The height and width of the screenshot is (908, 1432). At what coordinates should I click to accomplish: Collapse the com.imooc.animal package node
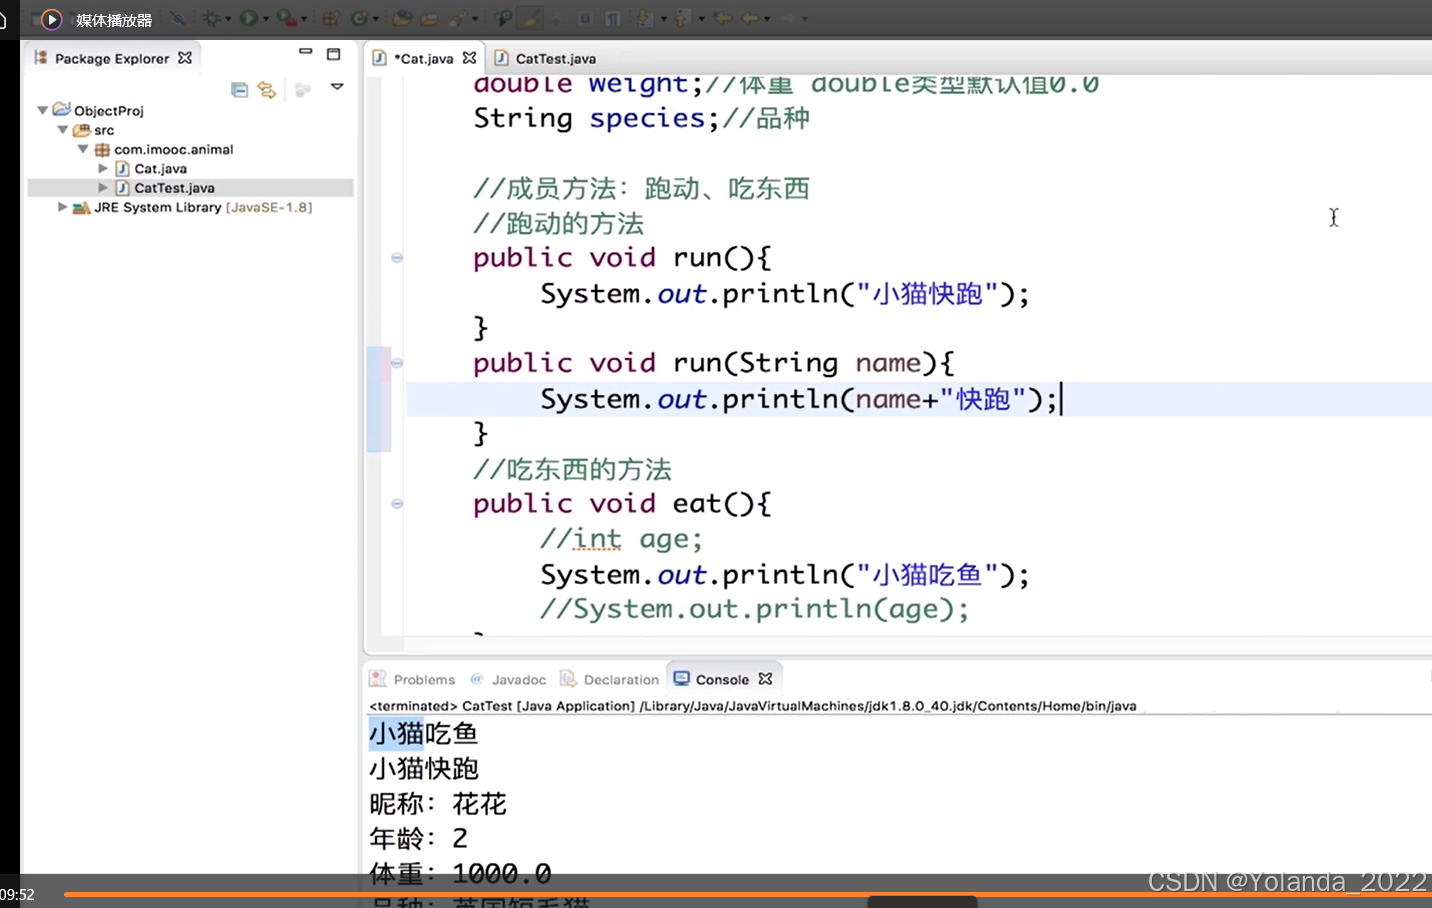pos(83,149)
